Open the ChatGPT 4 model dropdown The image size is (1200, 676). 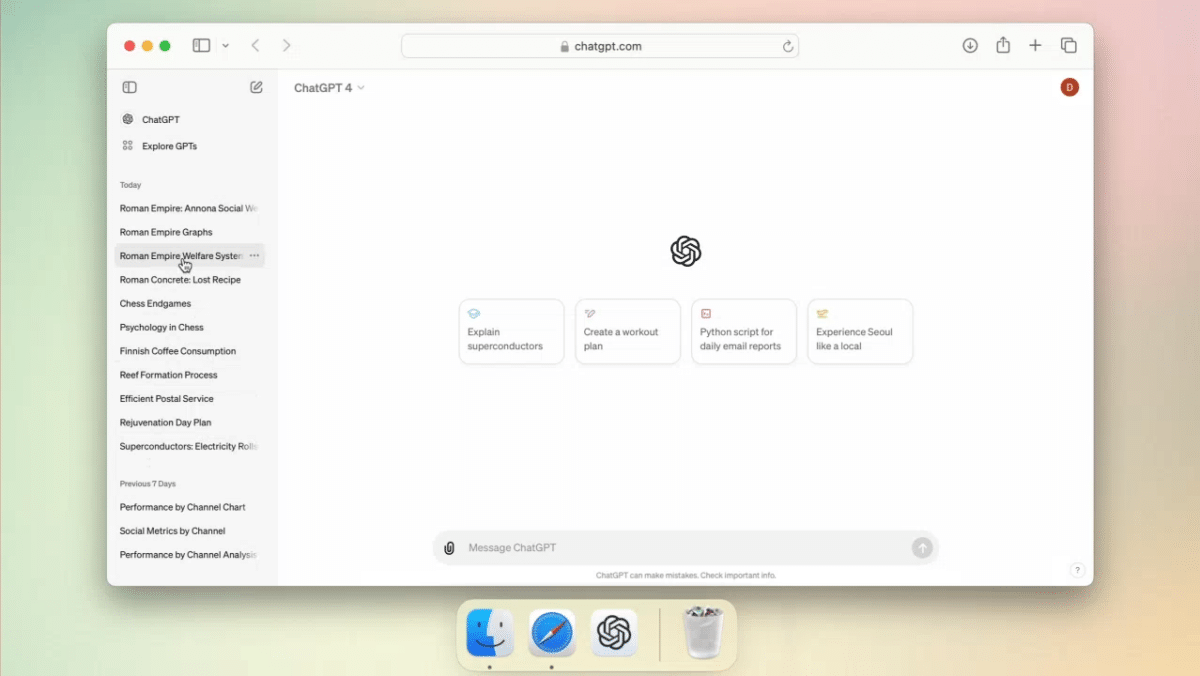coord(328,87)
